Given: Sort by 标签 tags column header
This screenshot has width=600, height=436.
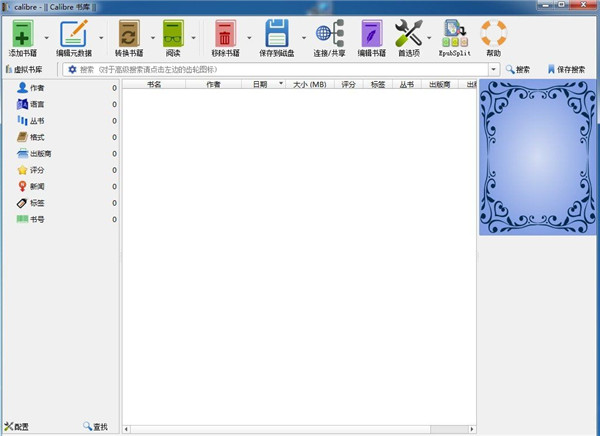Looking at the screenshot, I should tap(378, 84).
